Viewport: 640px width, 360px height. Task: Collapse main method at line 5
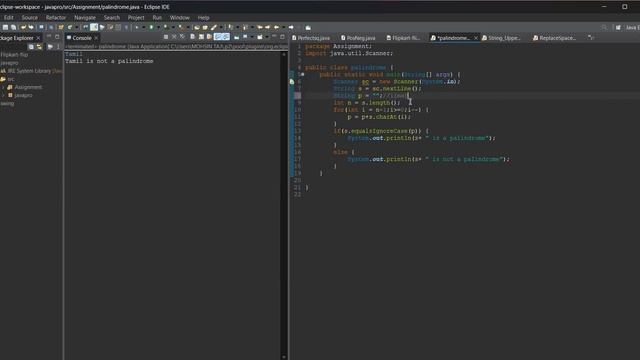coord(302,74)
